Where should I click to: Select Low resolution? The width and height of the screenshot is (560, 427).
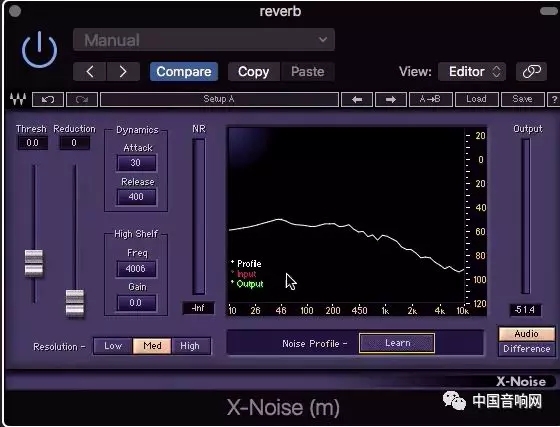113,346
